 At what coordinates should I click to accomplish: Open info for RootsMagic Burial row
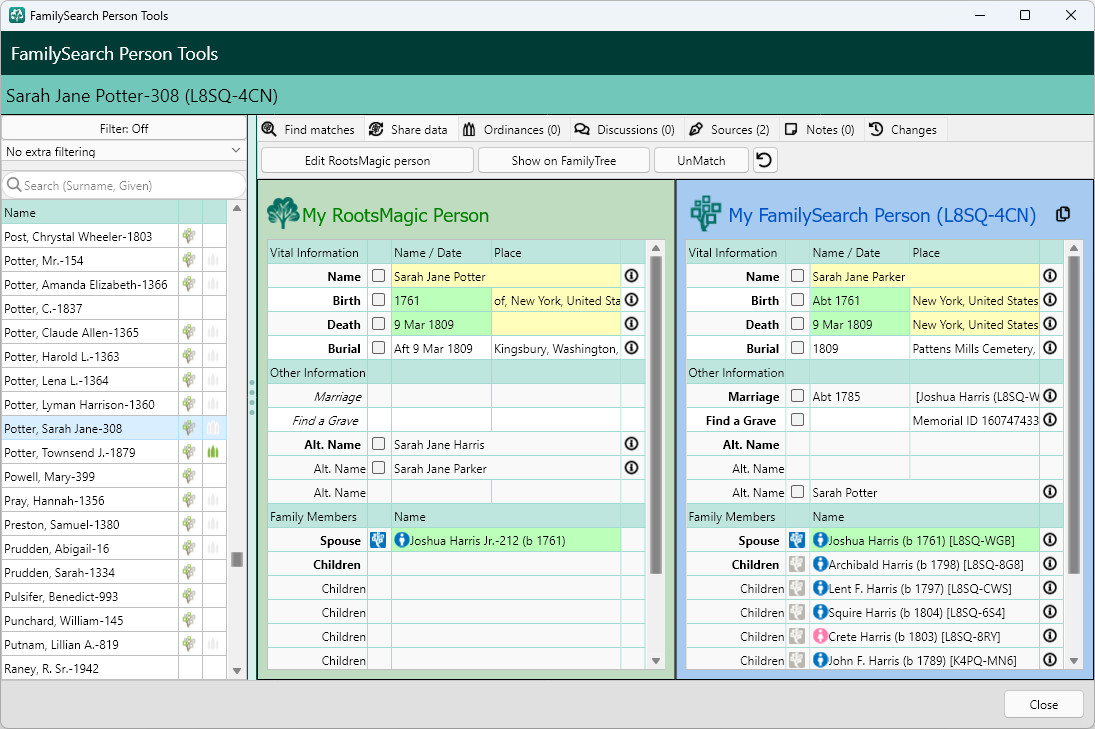pyautogui.click(x=631, y=348)
